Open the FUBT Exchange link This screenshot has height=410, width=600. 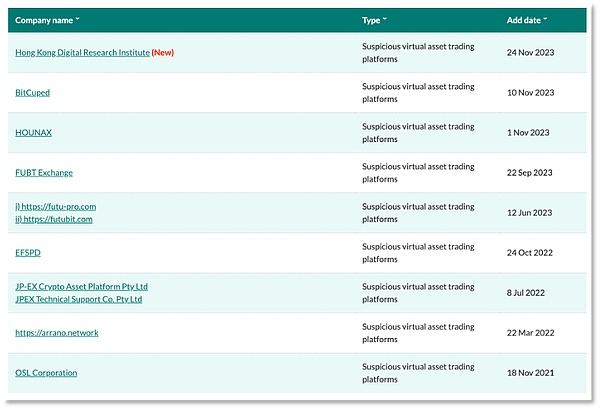tap(44, 172)
